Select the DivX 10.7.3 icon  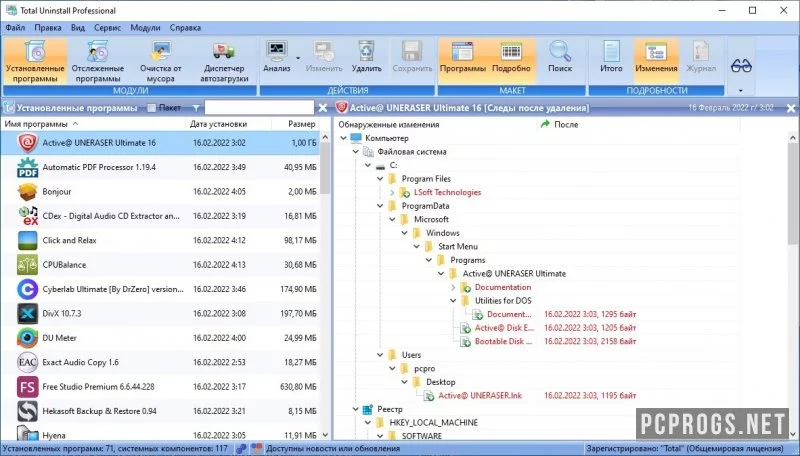(x=28, y=313)
